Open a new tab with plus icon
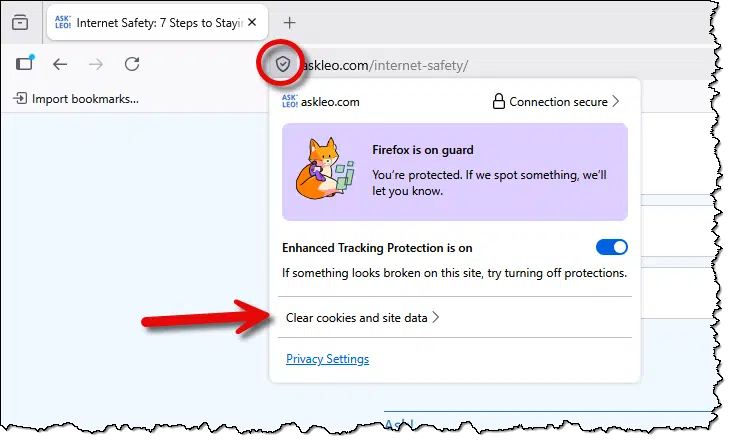 point(290,22)
